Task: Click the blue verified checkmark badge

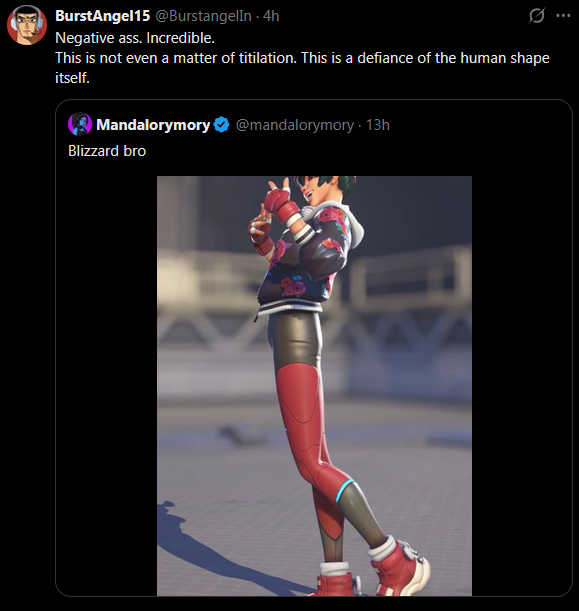Action: point(222,125)
